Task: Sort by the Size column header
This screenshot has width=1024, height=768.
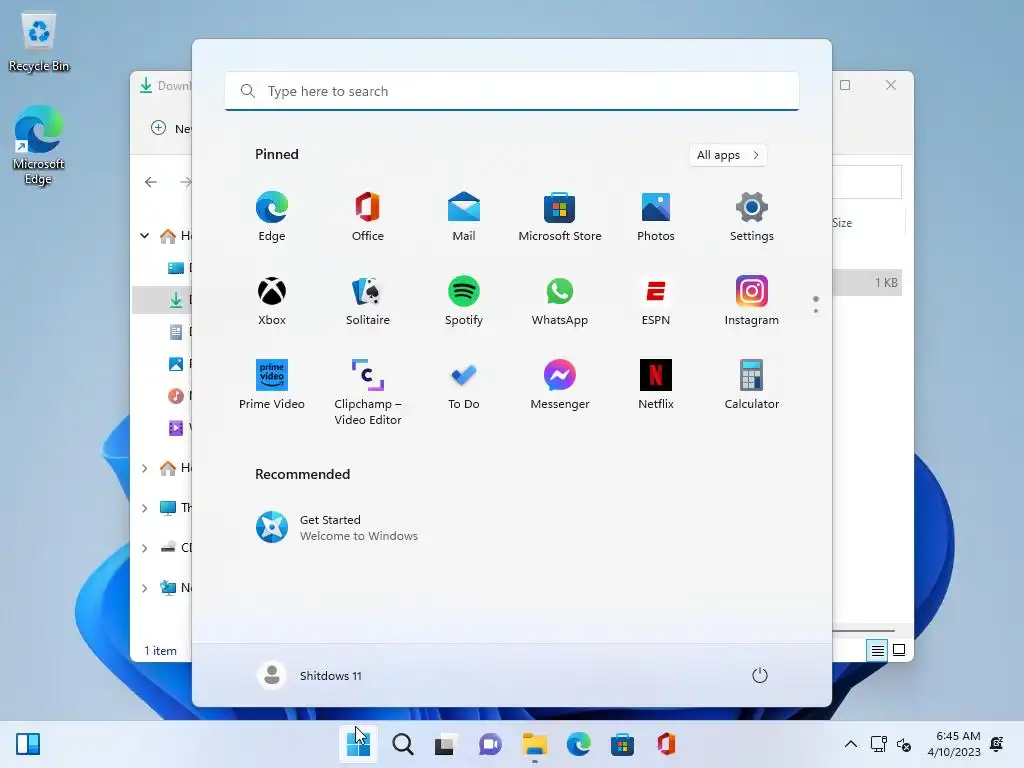Action: (x=842, y=223)
